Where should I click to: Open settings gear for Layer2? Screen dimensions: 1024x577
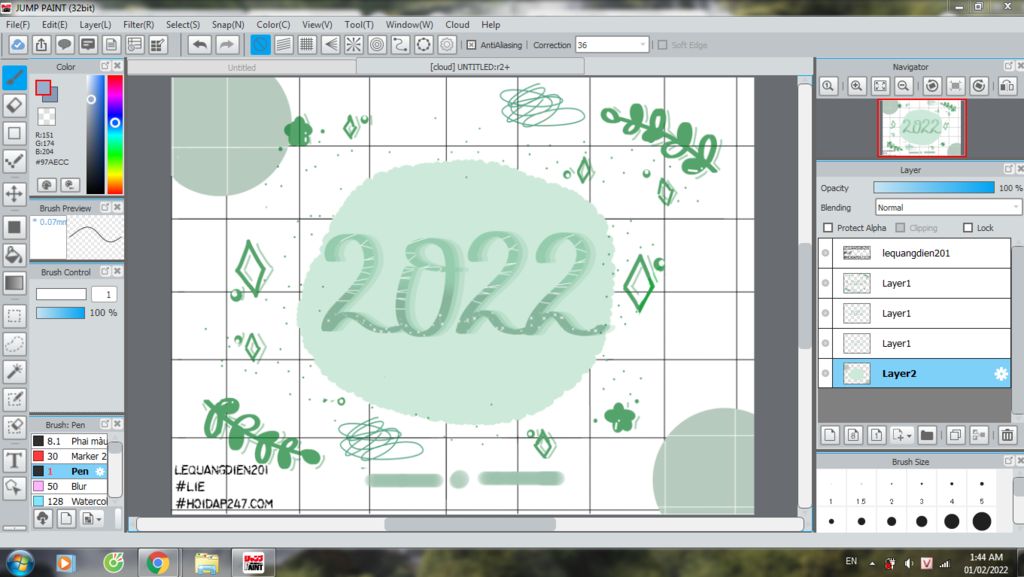1000,374
